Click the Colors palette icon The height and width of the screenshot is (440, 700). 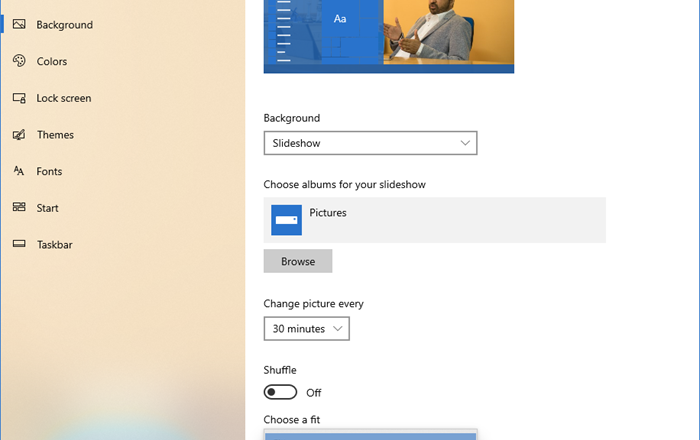click(19, 61)
